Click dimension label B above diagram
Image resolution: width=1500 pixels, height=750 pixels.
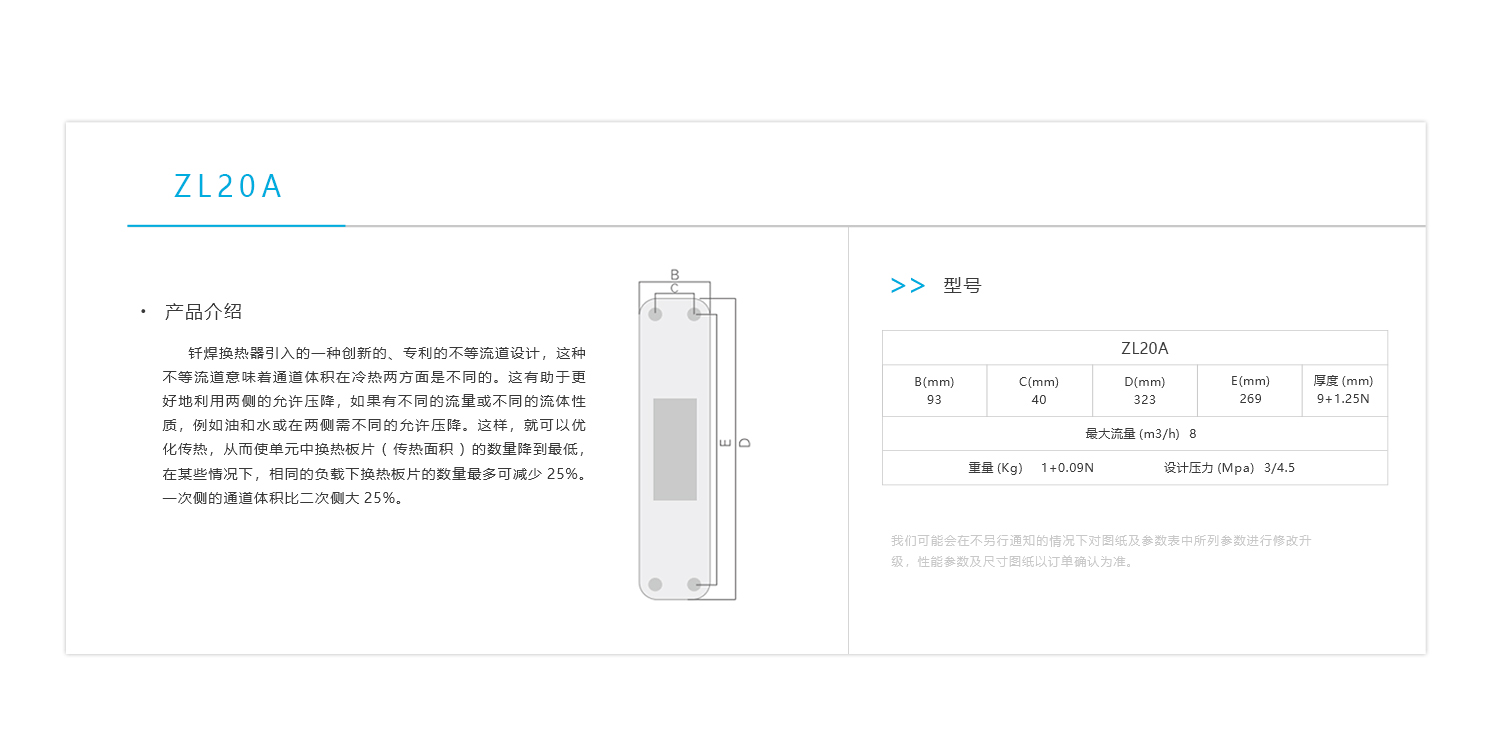674,274
